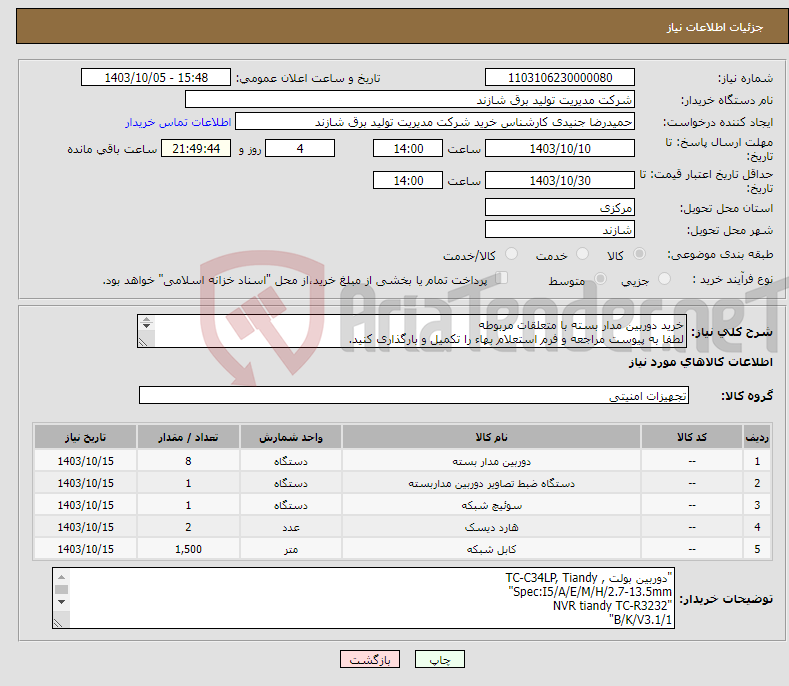
Task: Click the delivery city field شازند
Action: pyautogui.click(x=560, y=230)
